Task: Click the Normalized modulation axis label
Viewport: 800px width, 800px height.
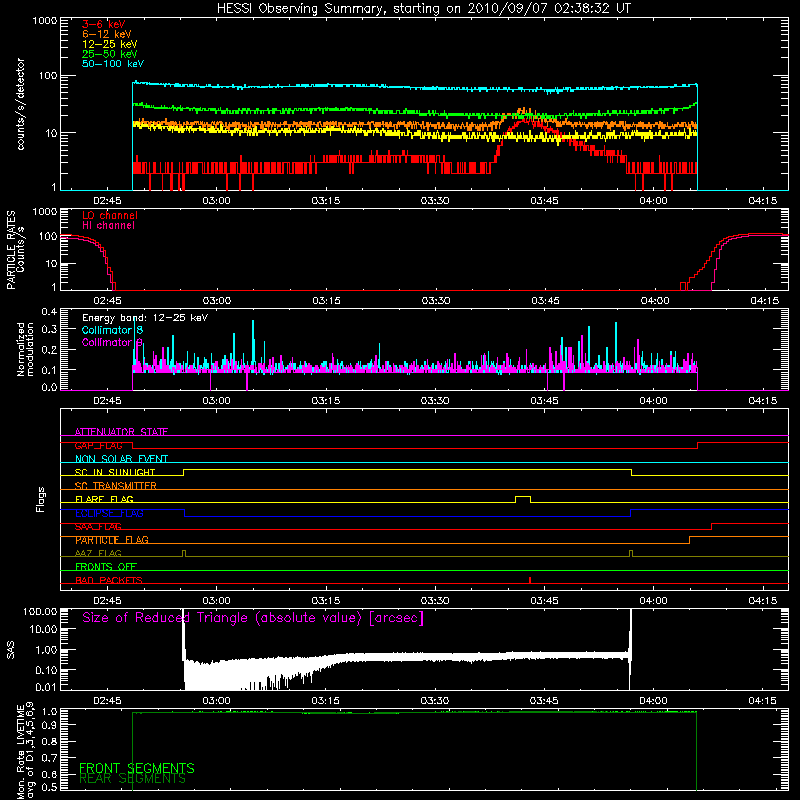Action: 25,349
